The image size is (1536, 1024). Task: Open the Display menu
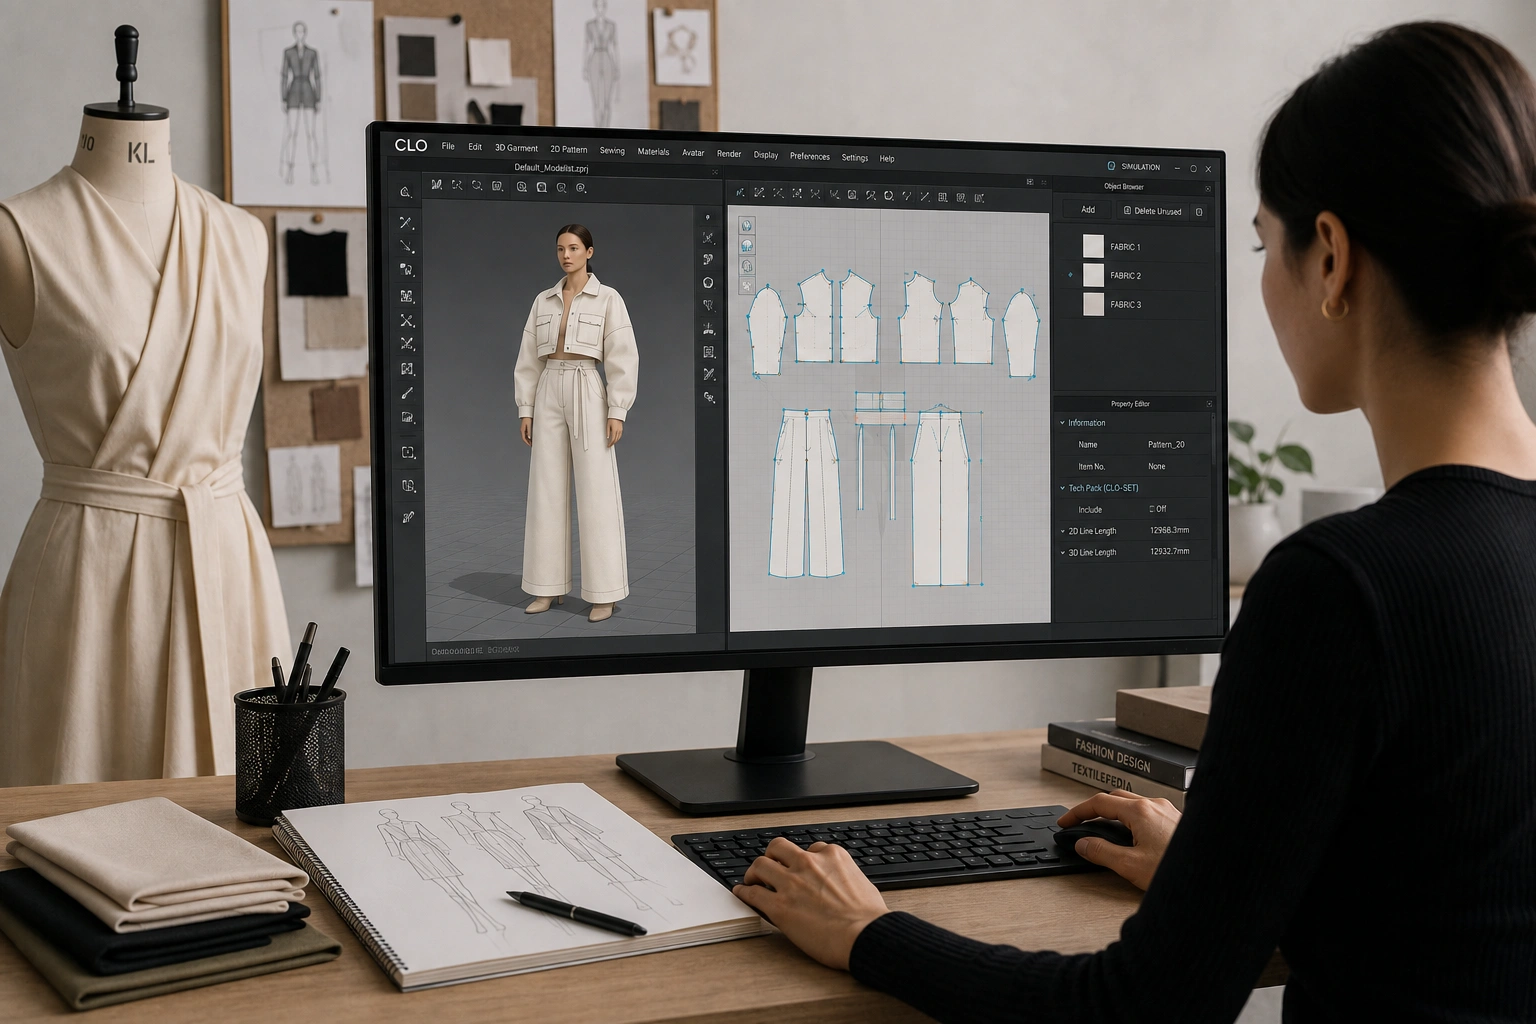point(766,155)
